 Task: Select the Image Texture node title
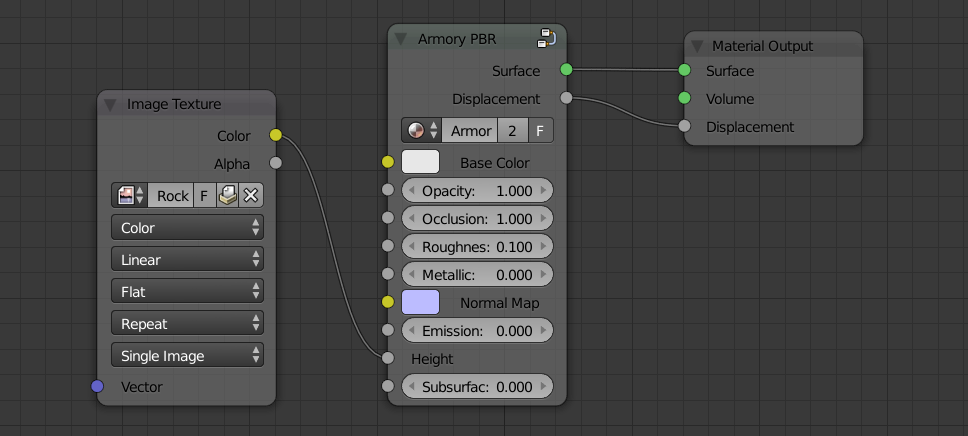(x=173, y=104)
